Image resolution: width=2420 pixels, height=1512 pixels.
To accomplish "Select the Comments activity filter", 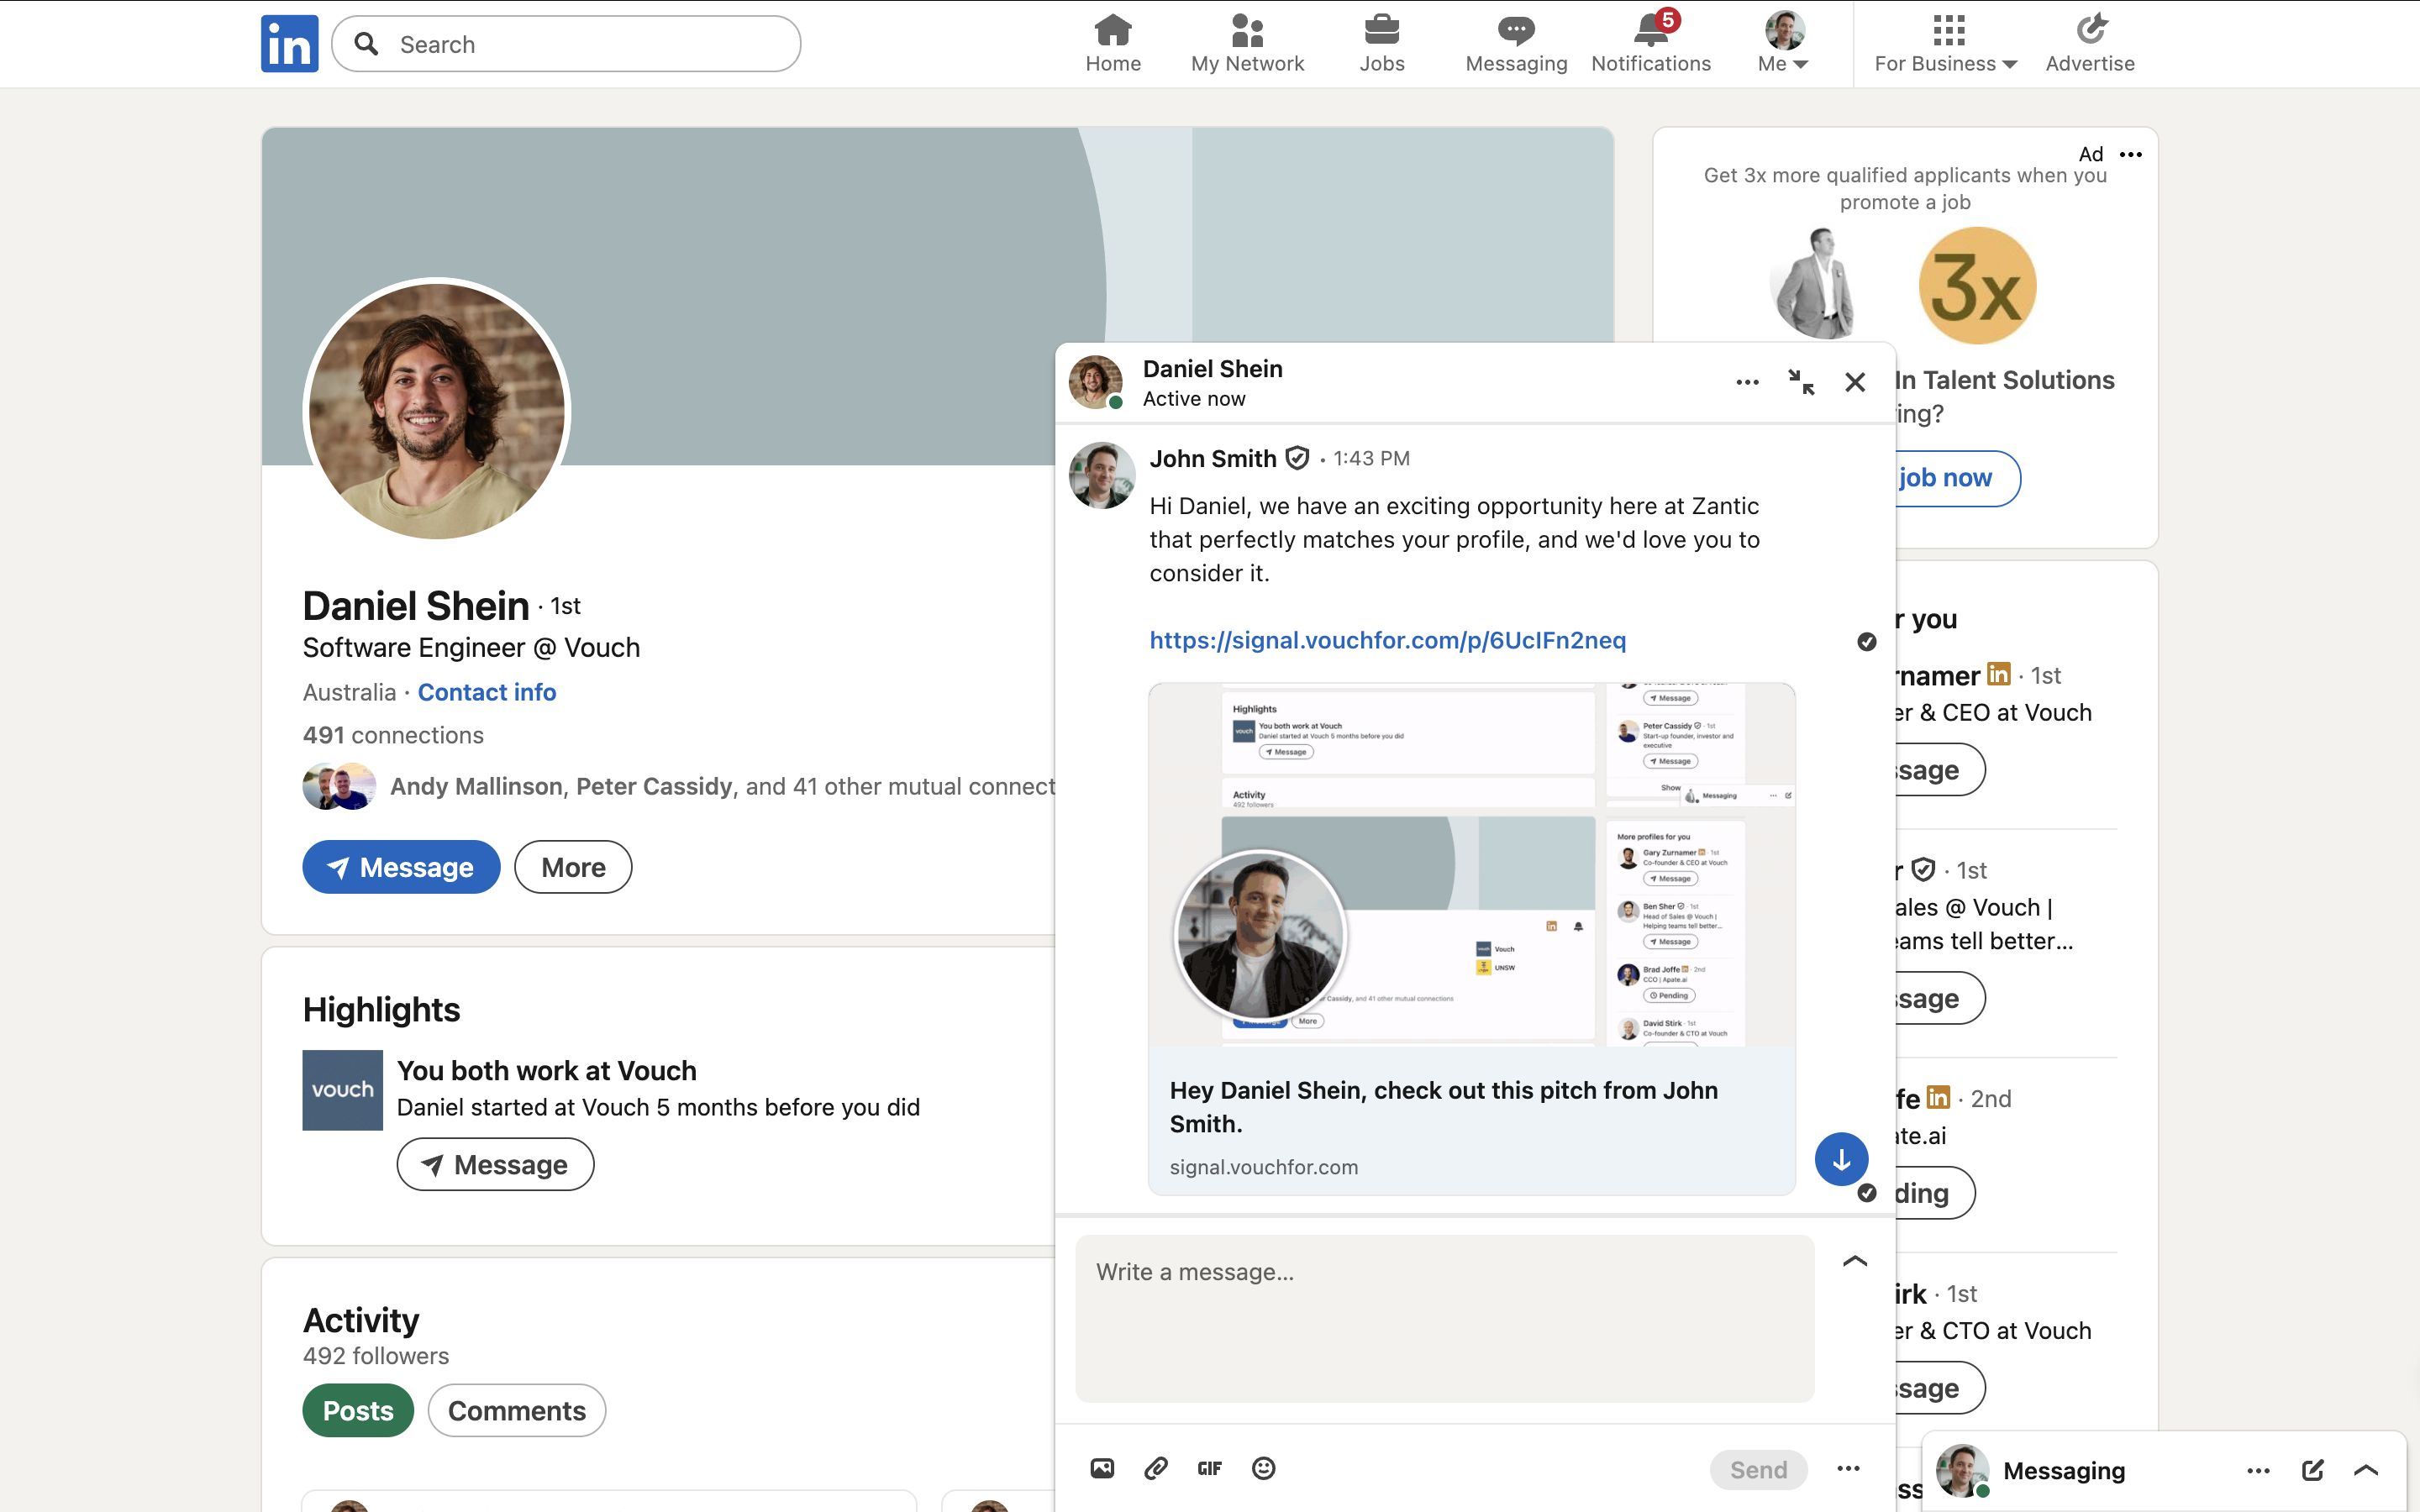I will point(516,1410).
